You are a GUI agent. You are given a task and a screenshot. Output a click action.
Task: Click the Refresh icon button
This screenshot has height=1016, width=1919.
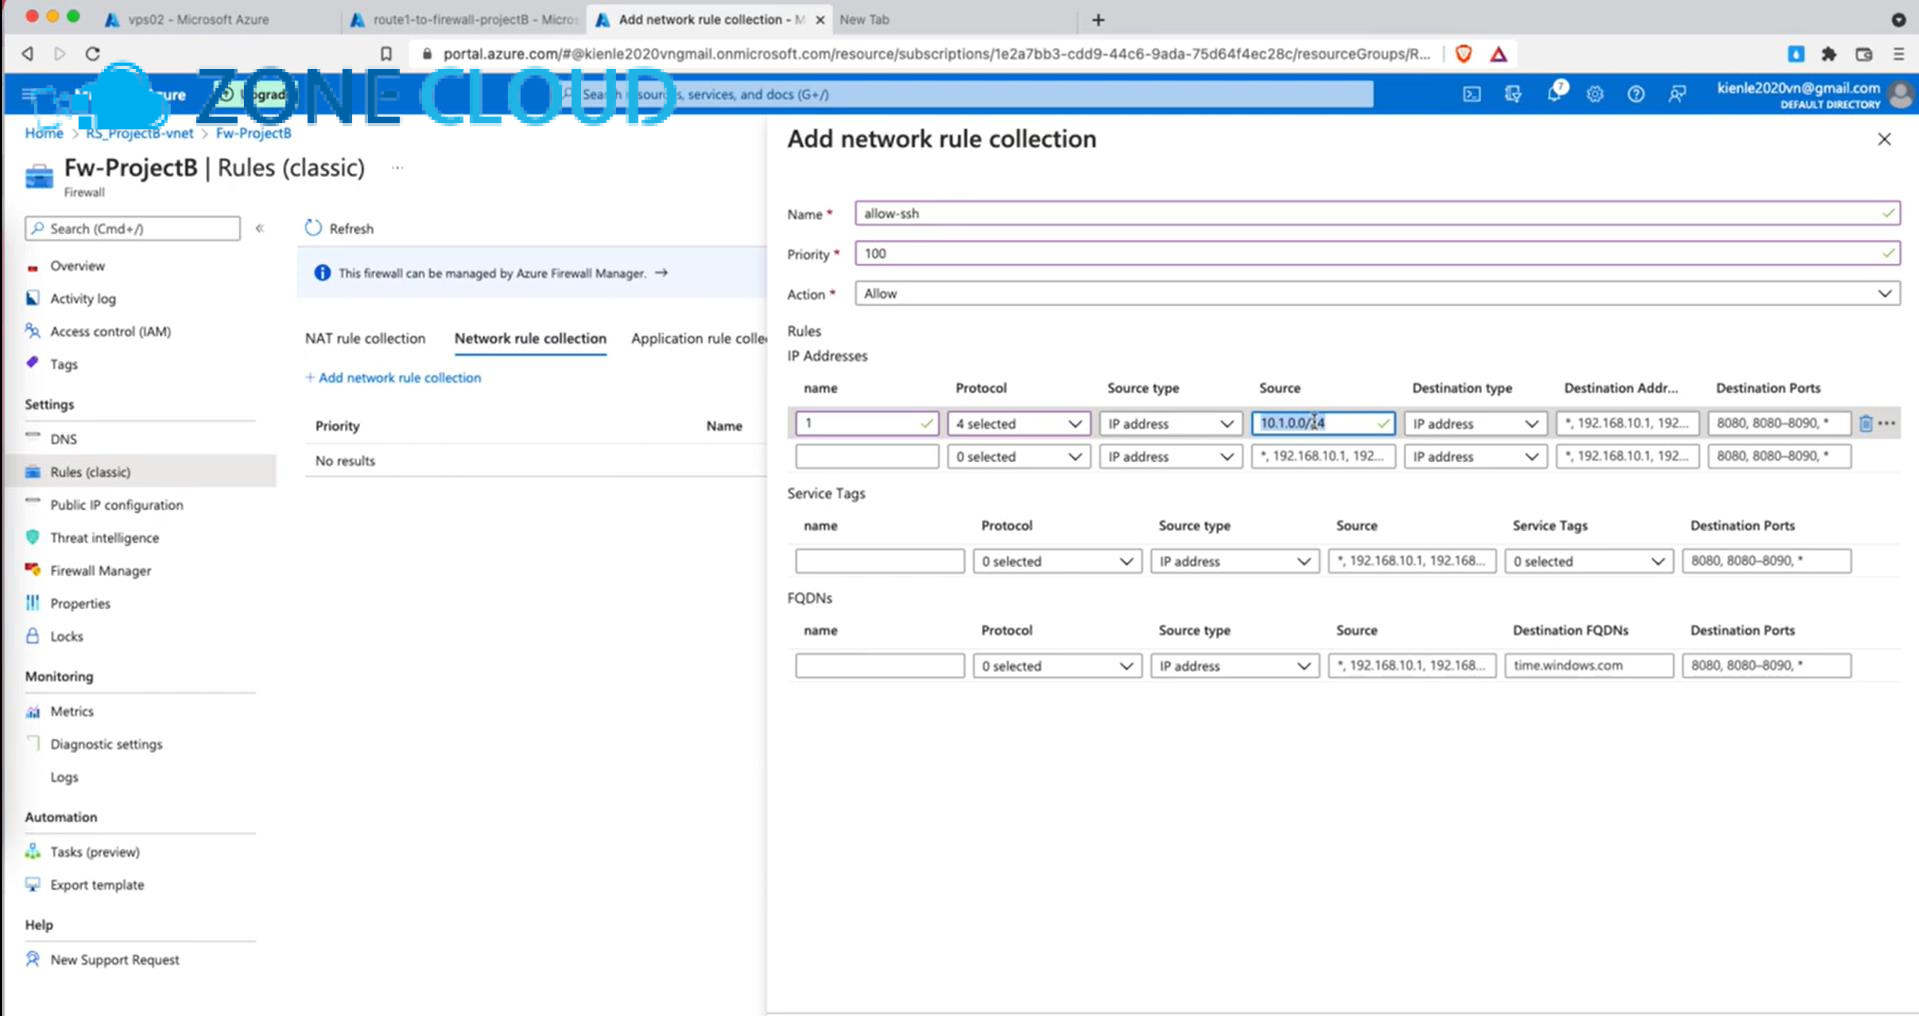click(314, 228)
